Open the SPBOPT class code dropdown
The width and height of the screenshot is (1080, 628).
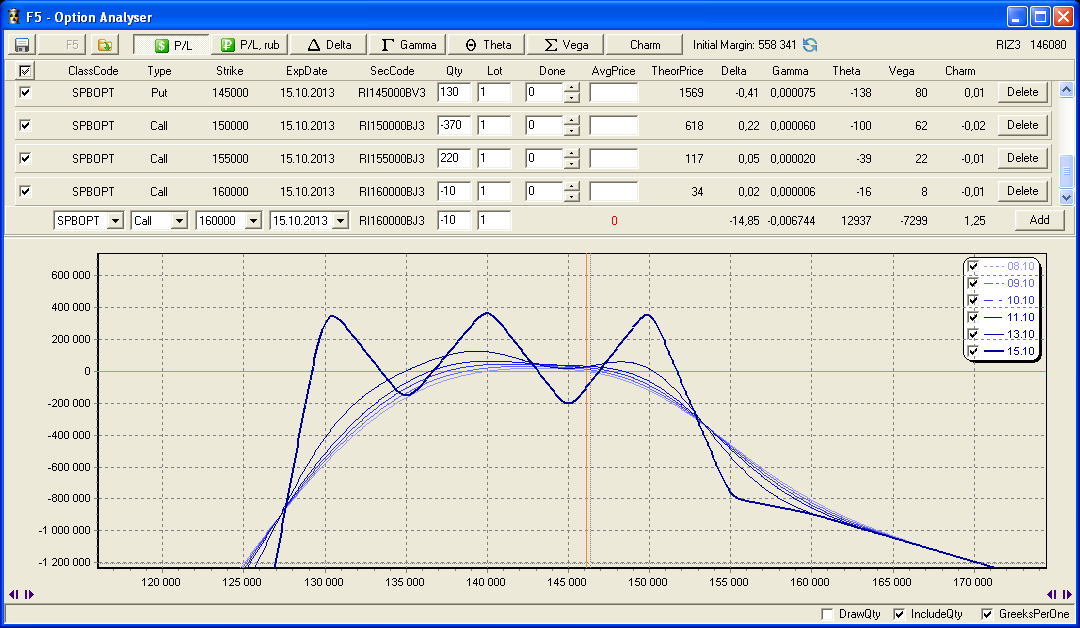(x=114, y=221)
